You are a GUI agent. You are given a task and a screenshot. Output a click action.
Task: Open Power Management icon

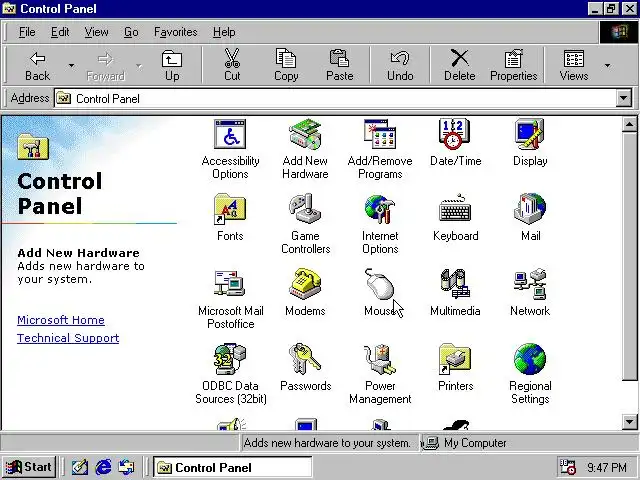pyautogui.click(x=380, y=359)
